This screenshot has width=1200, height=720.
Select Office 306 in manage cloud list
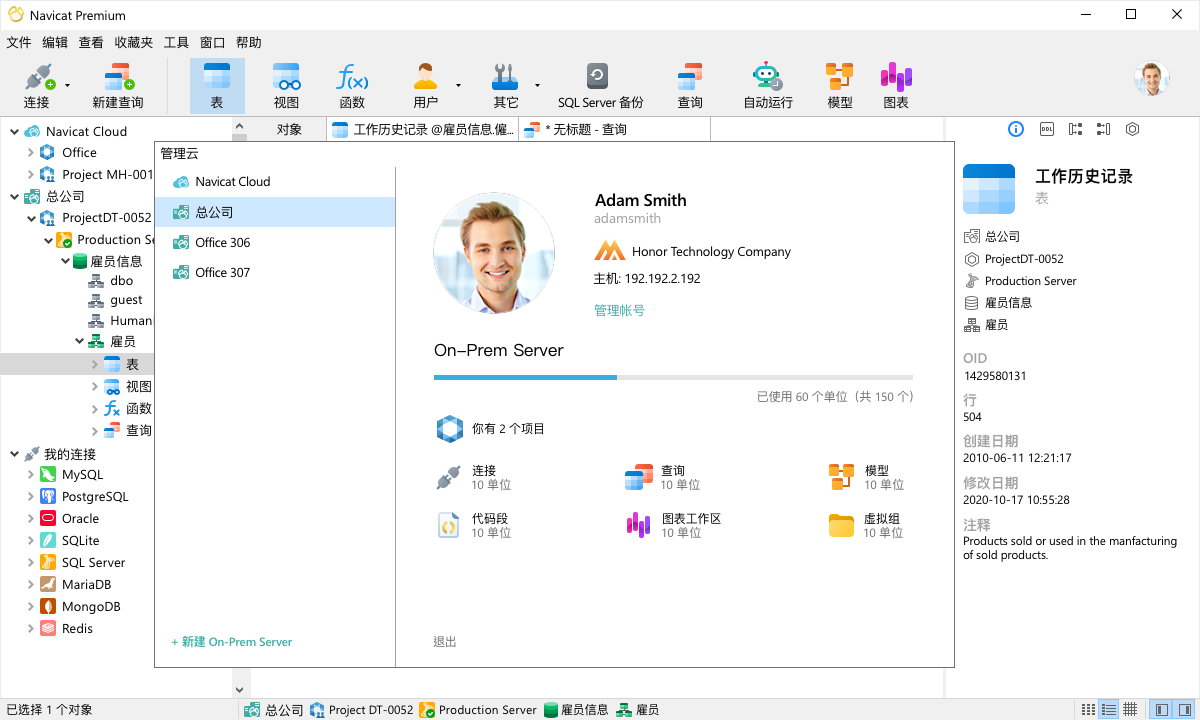pyautogui.click(x=275, y=242)
